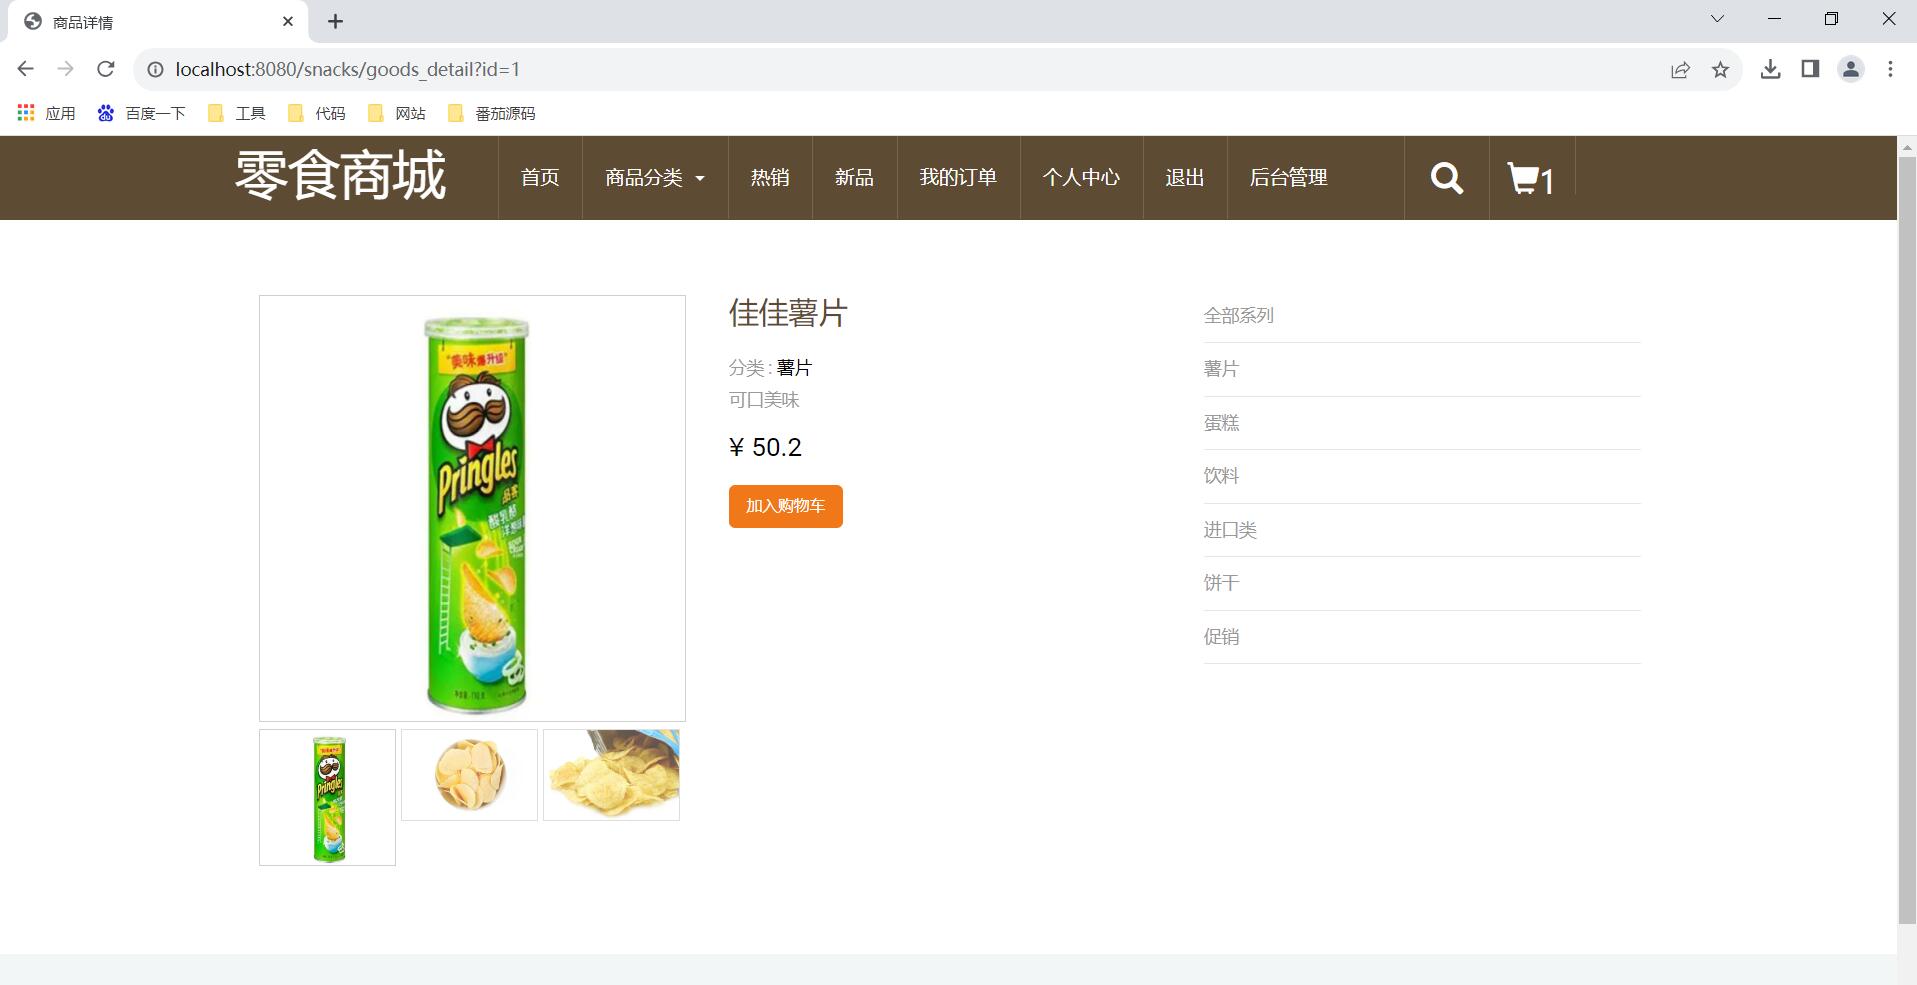
Task: Open 个人中心 in navbar
Action: (1081, 178)
